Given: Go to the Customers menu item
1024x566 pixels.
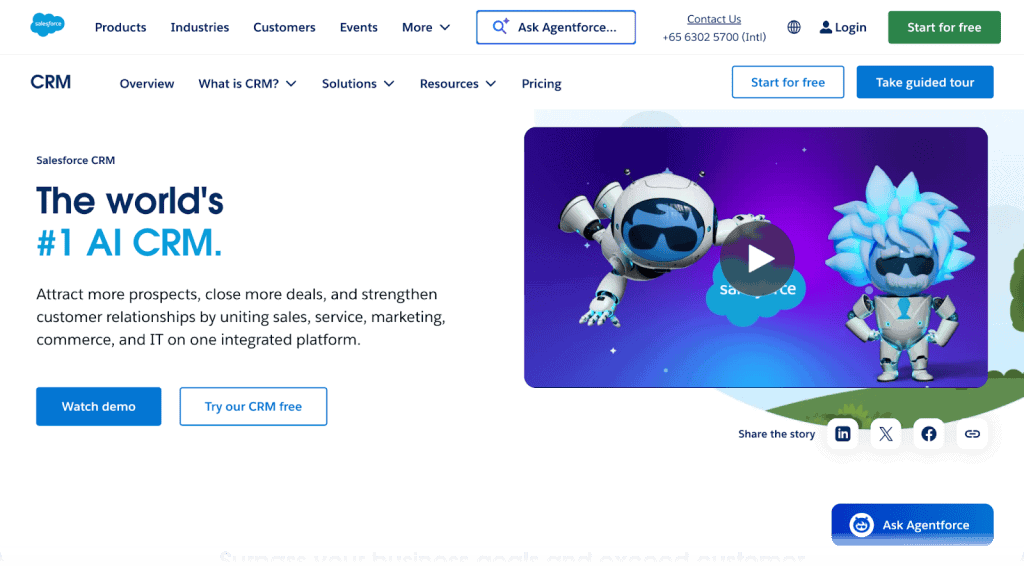Looking at the screenshot, I should pyautogui.click(x=284, y=27).
